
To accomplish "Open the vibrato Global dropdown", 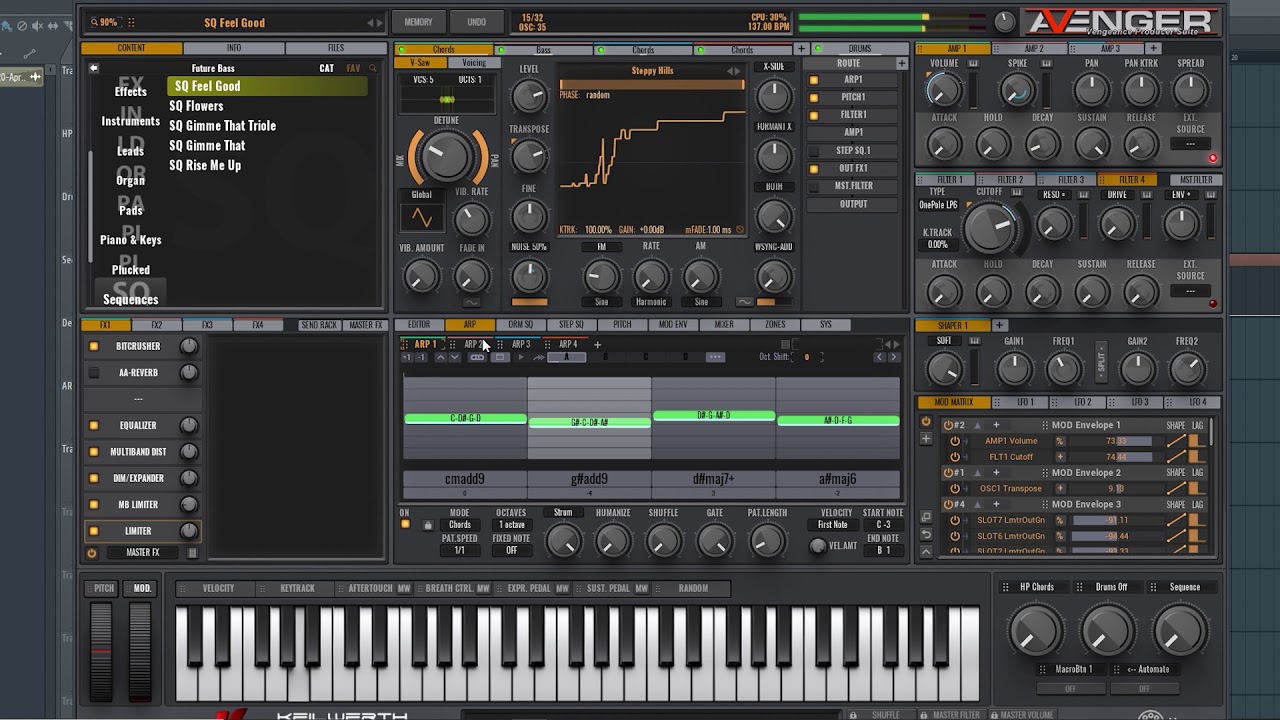I will [422, 195].
